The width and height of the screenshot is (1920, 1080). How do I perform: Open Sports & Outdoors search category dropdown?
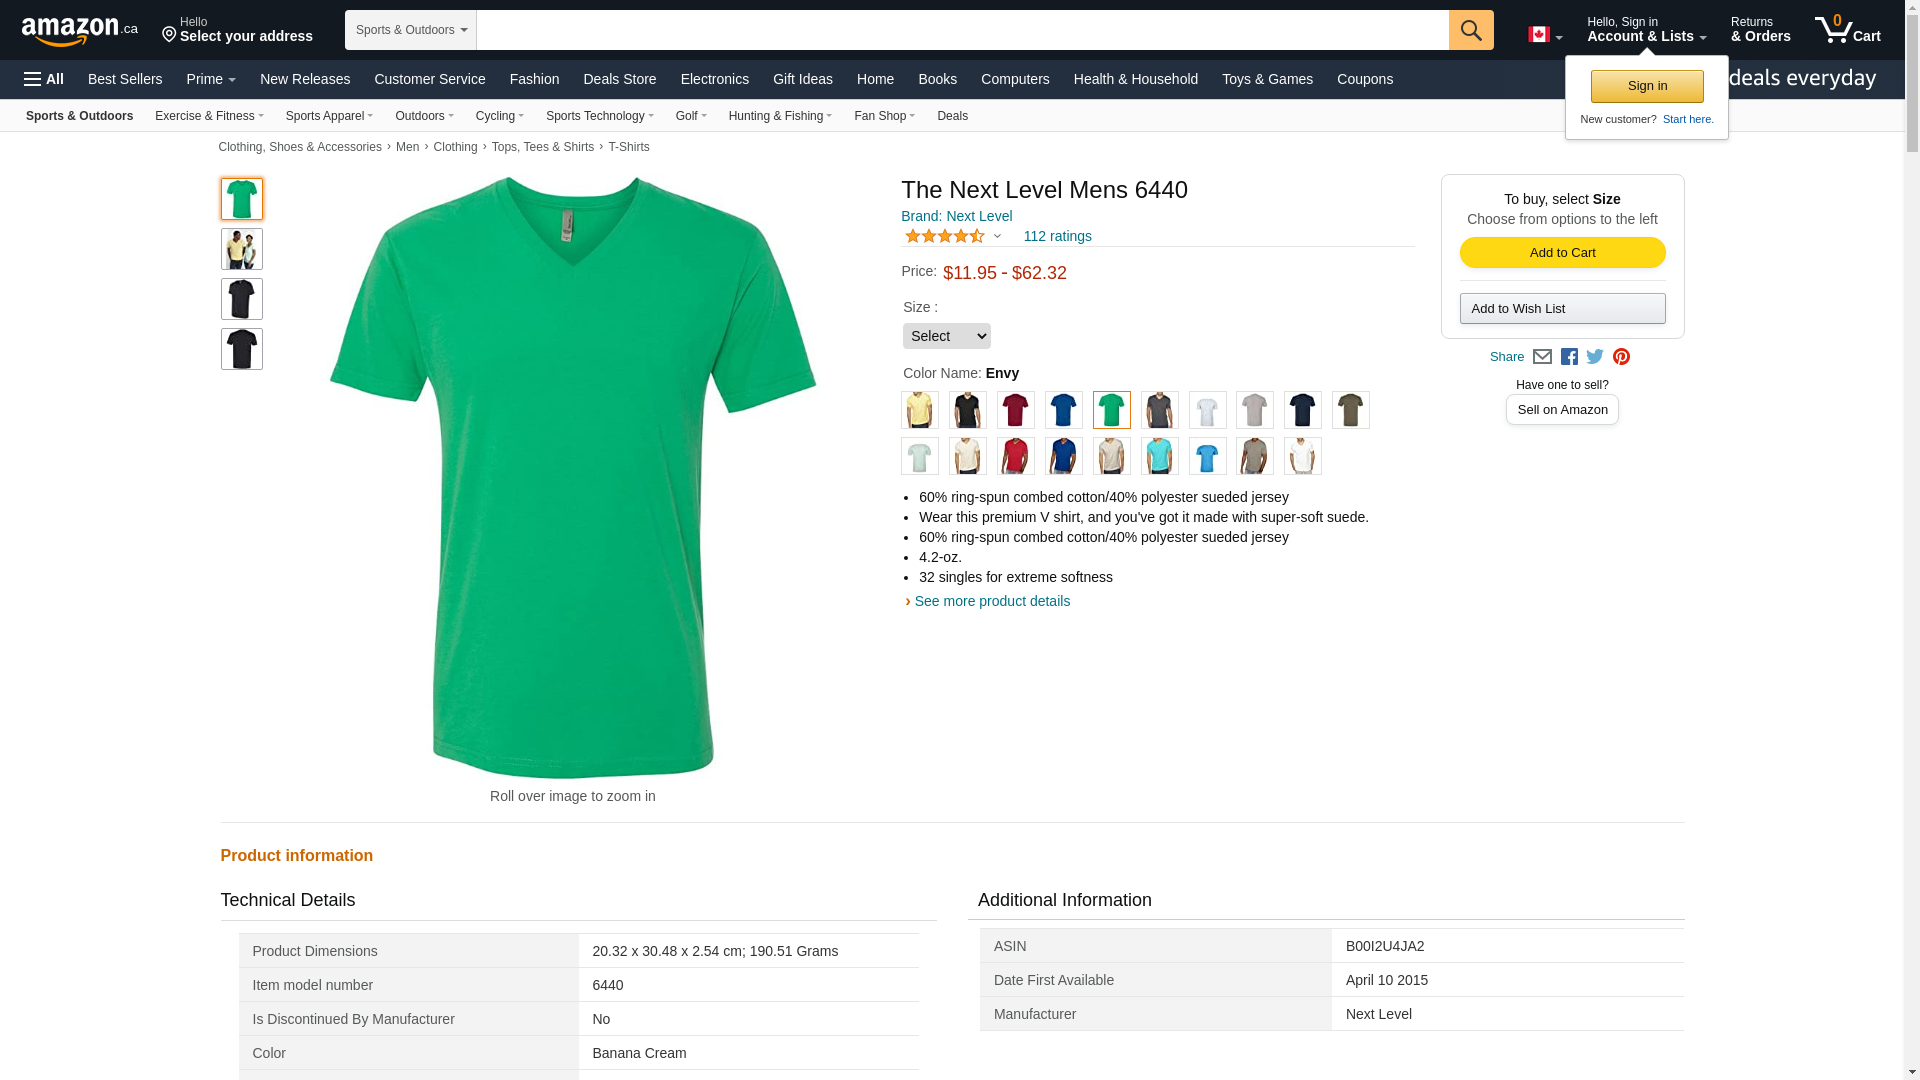[x=410, y=30]
